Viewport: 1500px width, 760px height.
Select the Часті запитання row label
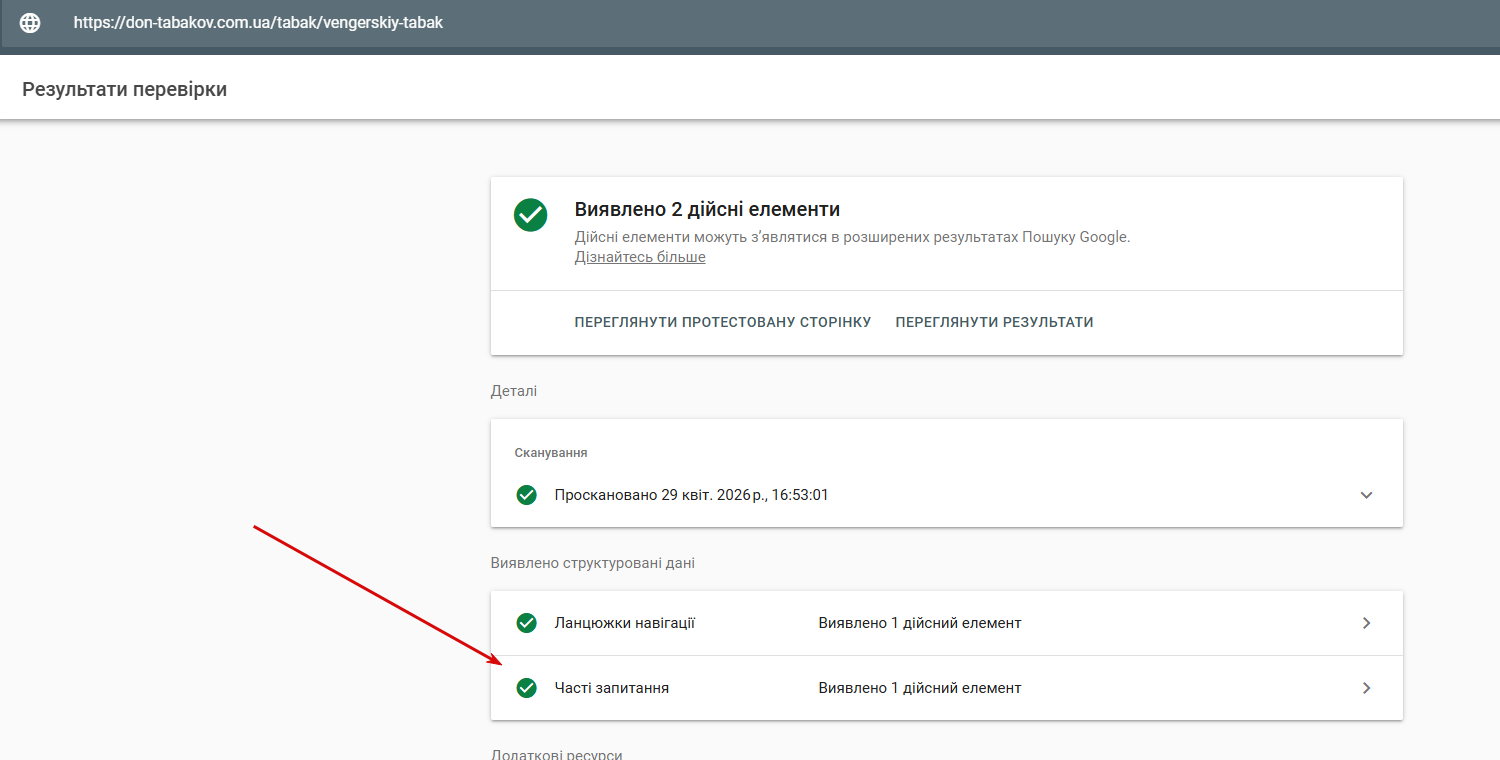point(611,688)
